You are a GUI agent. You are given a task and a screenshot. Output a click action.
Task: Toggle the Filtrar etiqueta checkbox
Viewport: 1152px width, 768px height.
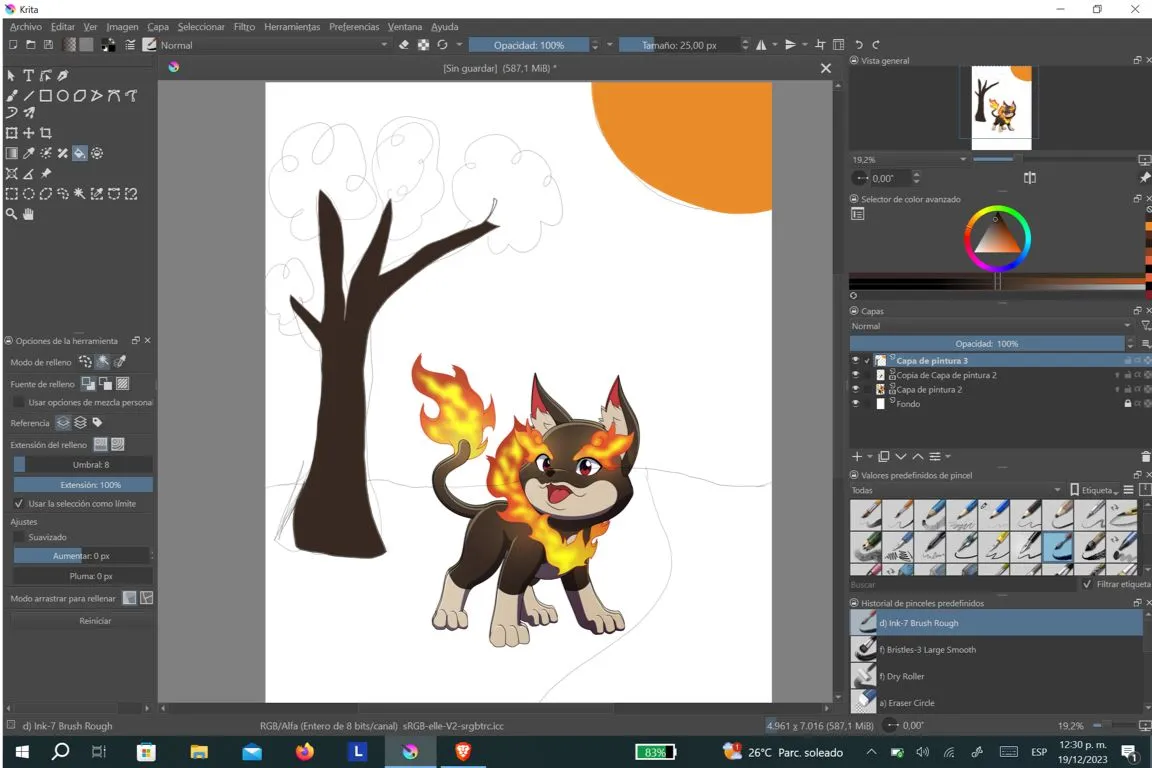(1087, 584)
